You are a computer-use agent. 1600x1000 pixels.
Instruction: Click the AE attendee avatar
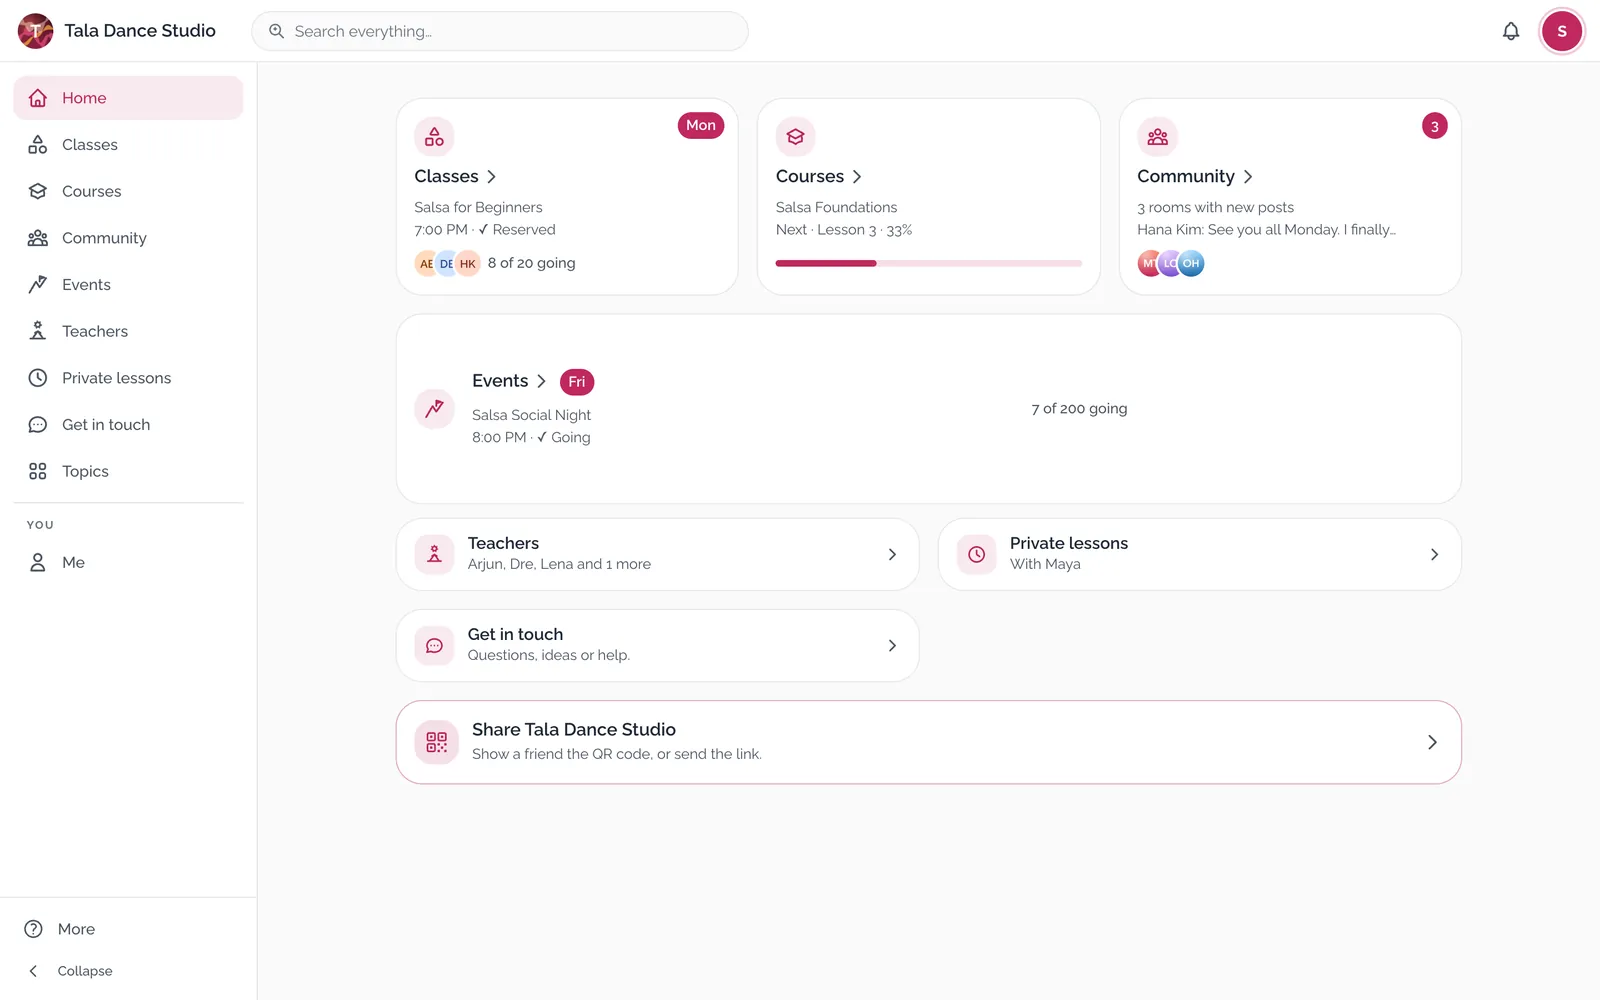426,264
